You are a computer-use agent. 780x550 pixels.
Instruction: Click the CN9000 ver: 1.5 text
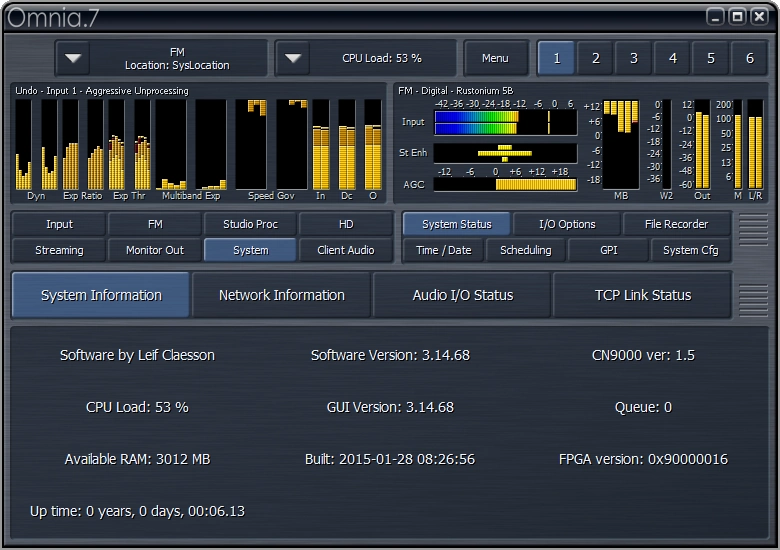(x=643, y=355)
